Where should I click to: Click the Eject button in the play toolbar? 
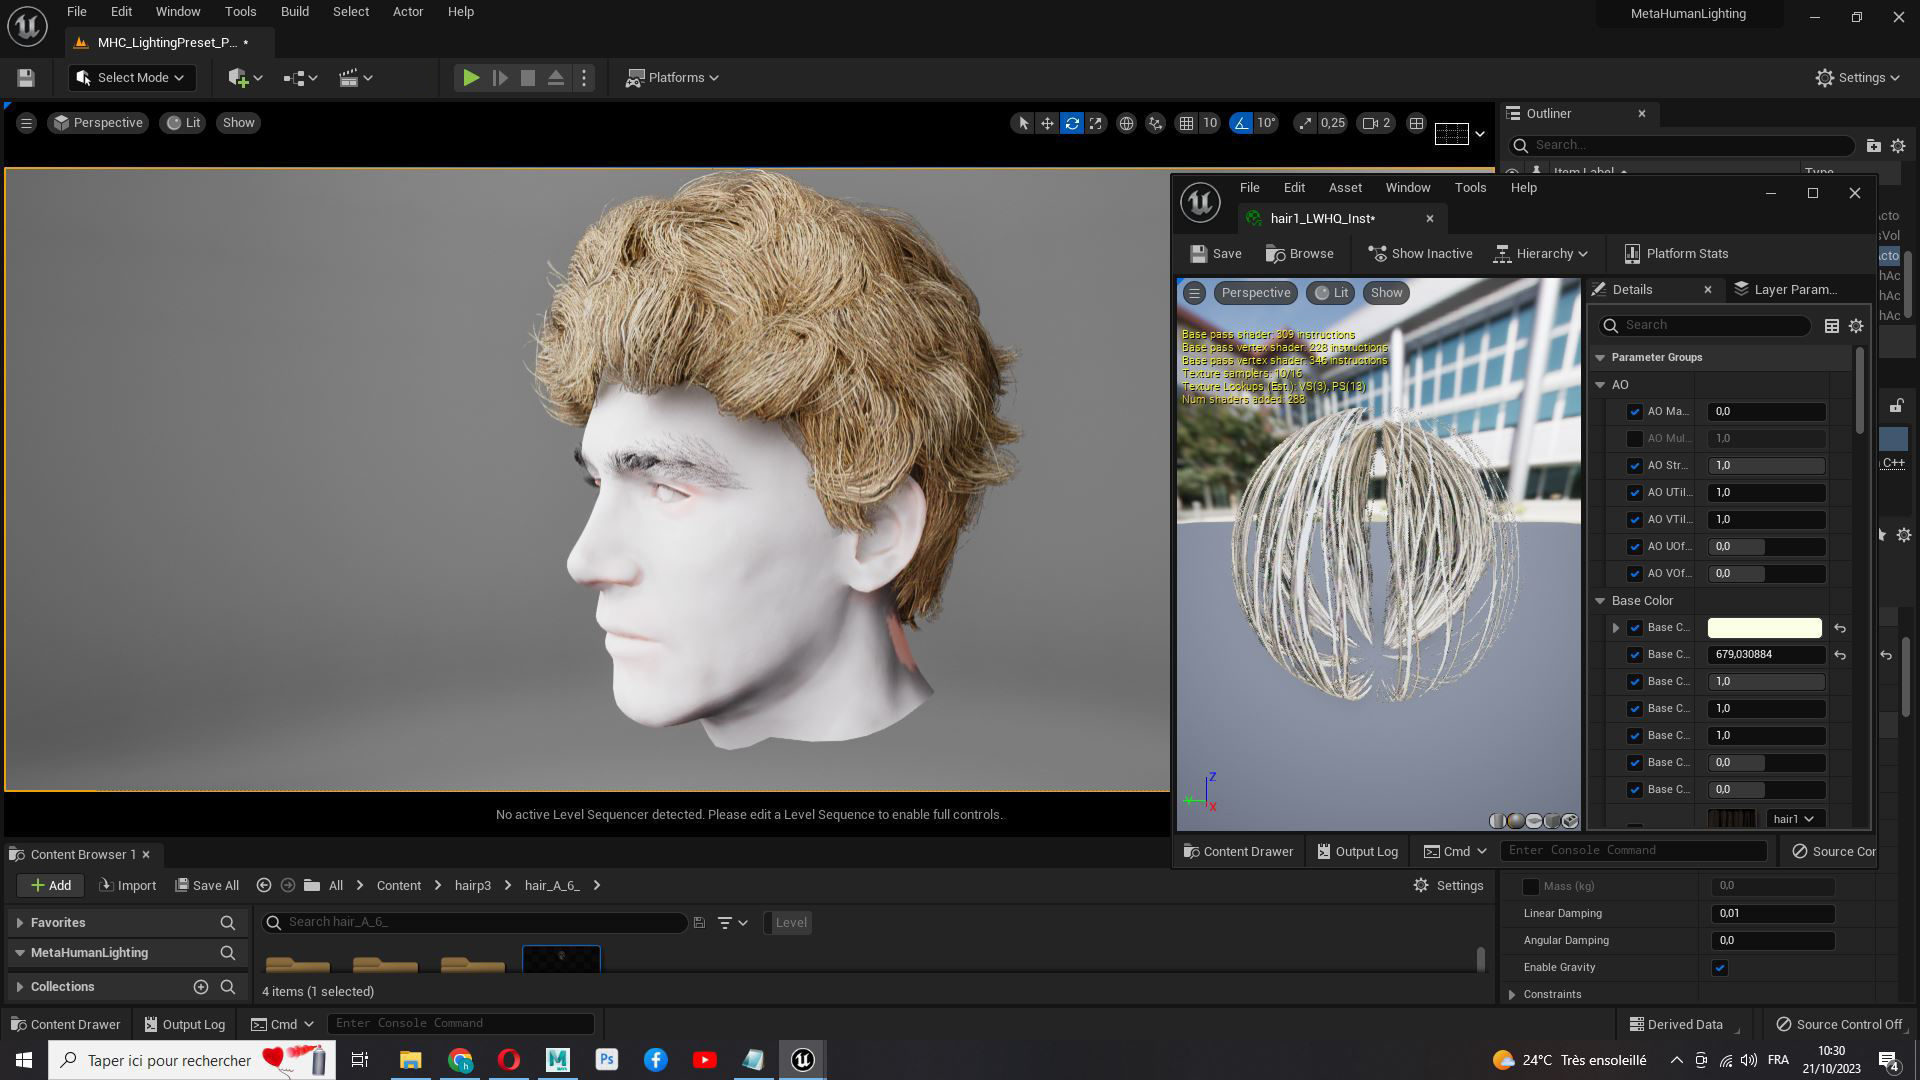point(556,78)
